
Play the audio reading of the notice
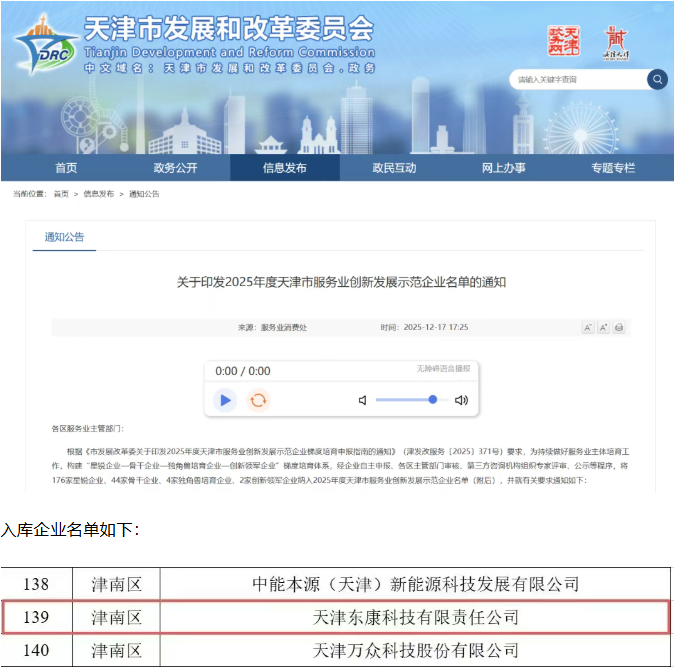tap(225, 400)
